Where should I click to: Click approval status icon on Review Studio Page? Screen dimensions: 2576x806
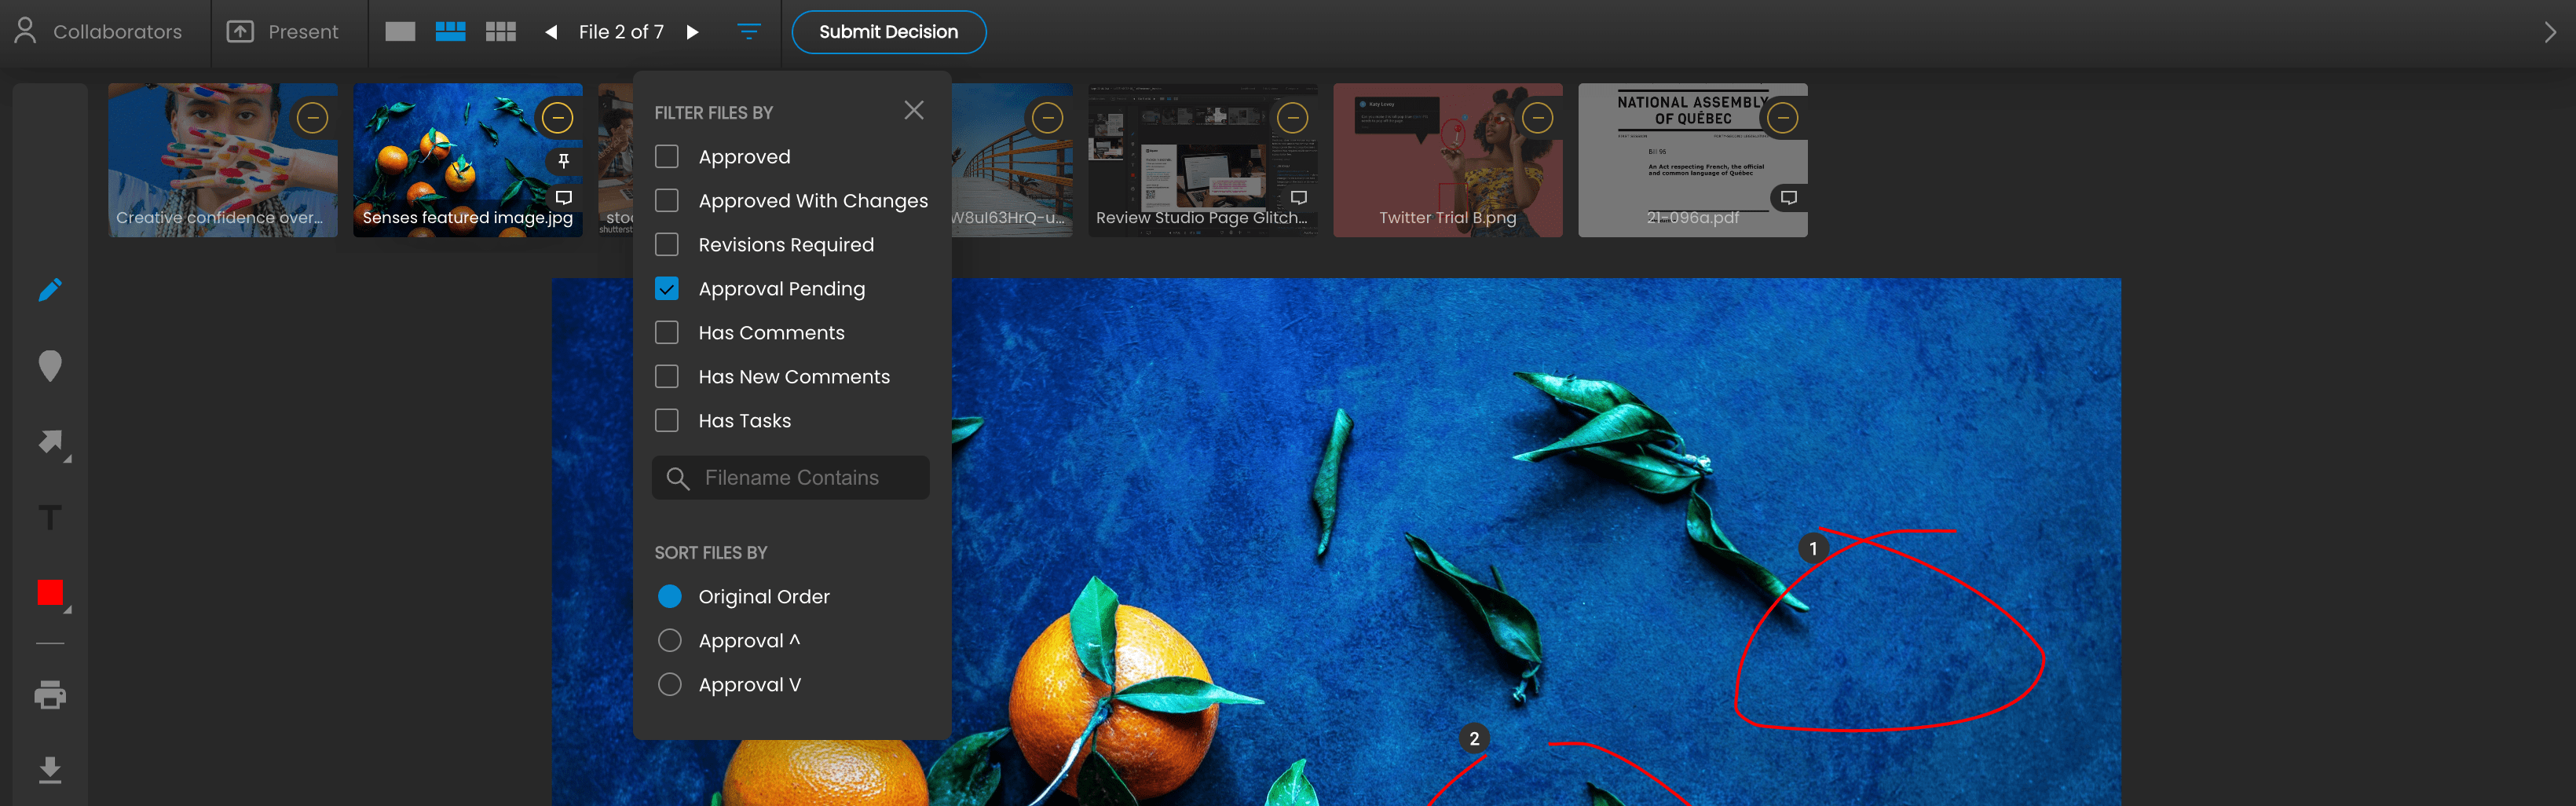tap(1293, 118)
